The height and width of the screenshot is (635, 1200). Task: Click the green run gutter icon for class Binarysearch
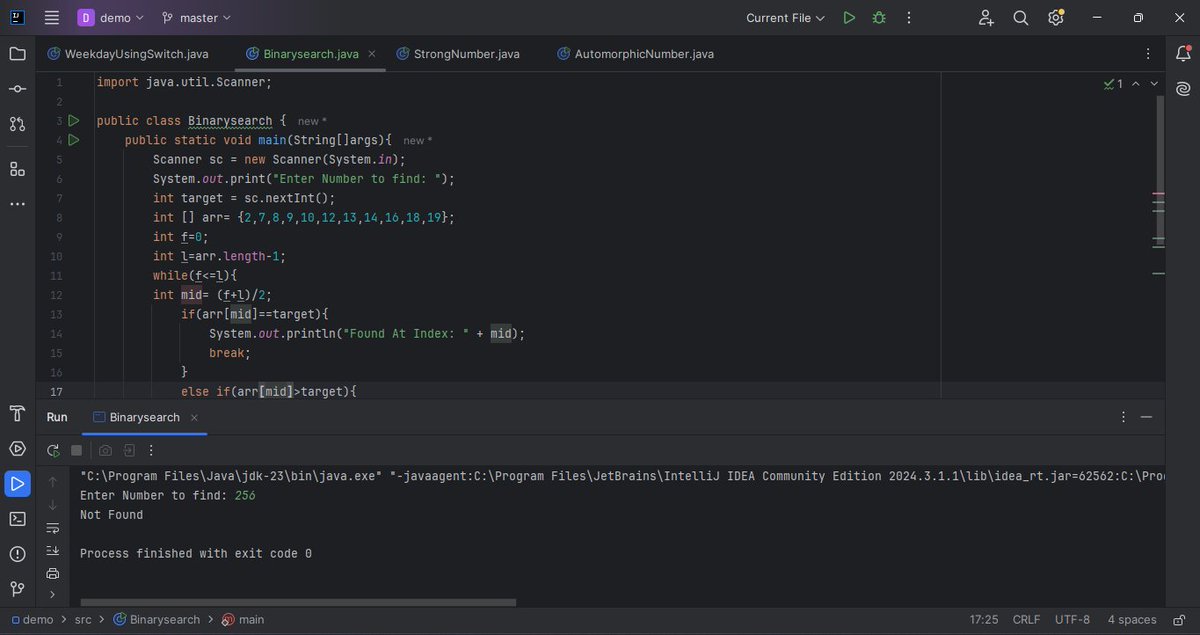pyautogui.click(x=73, y=121)
